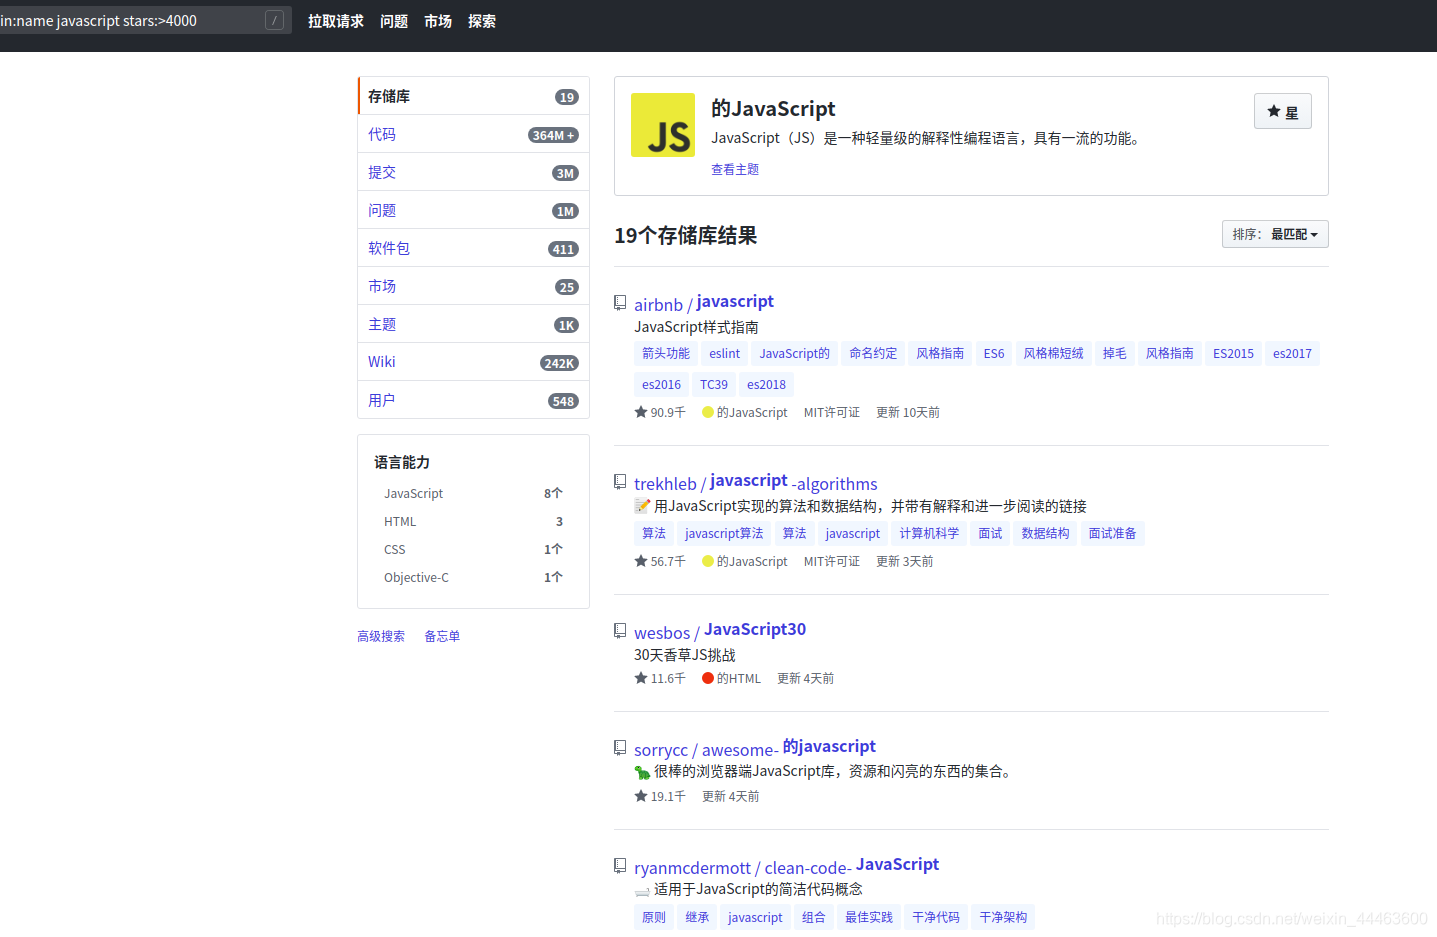
Task: Click the es2017 topic tag
Action: pos(1292,353)
